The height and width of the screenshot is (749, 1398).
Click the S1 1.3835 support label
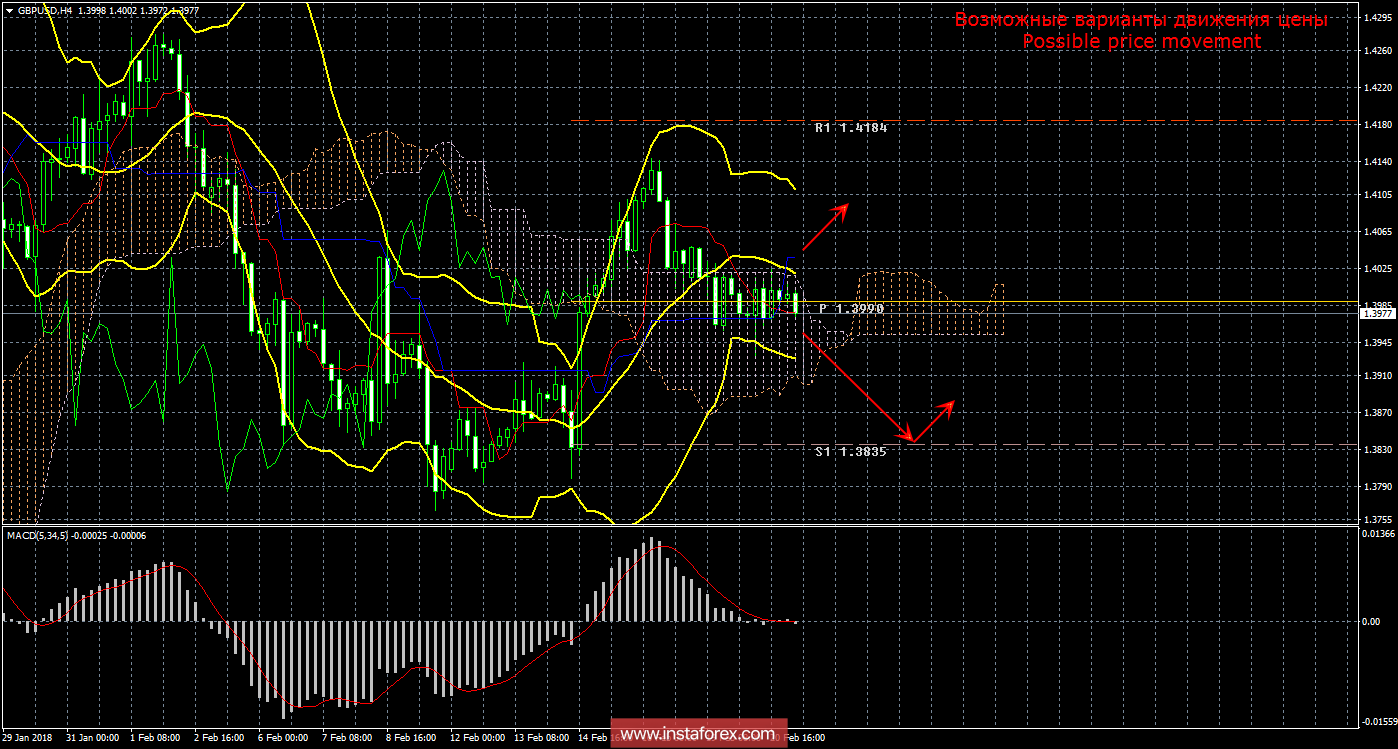(x=850, y=452)
